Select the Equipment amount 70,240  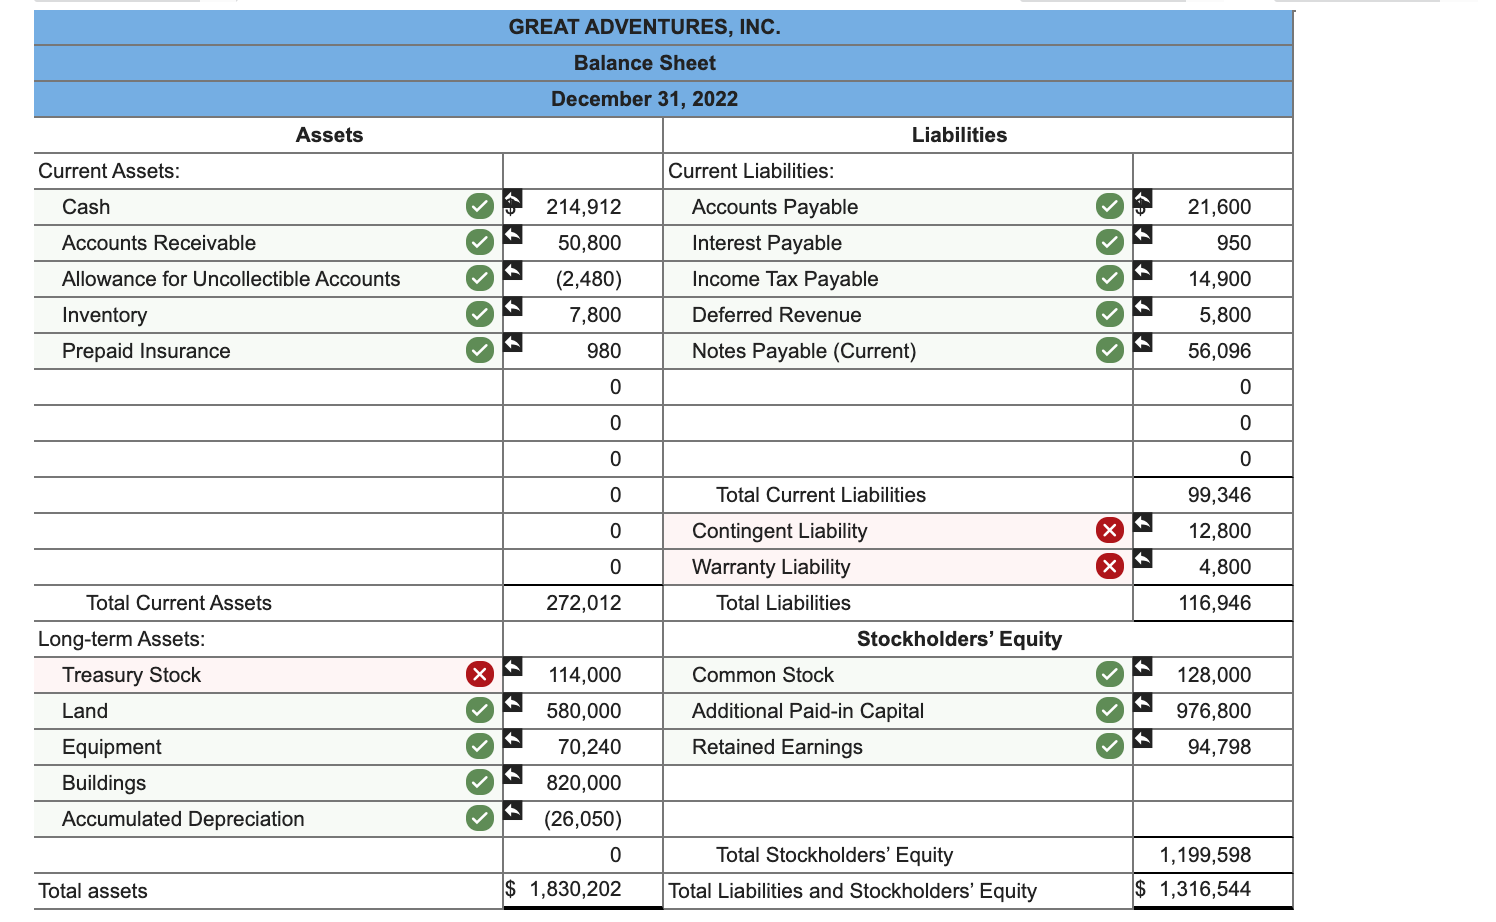(x=583, y=747)
